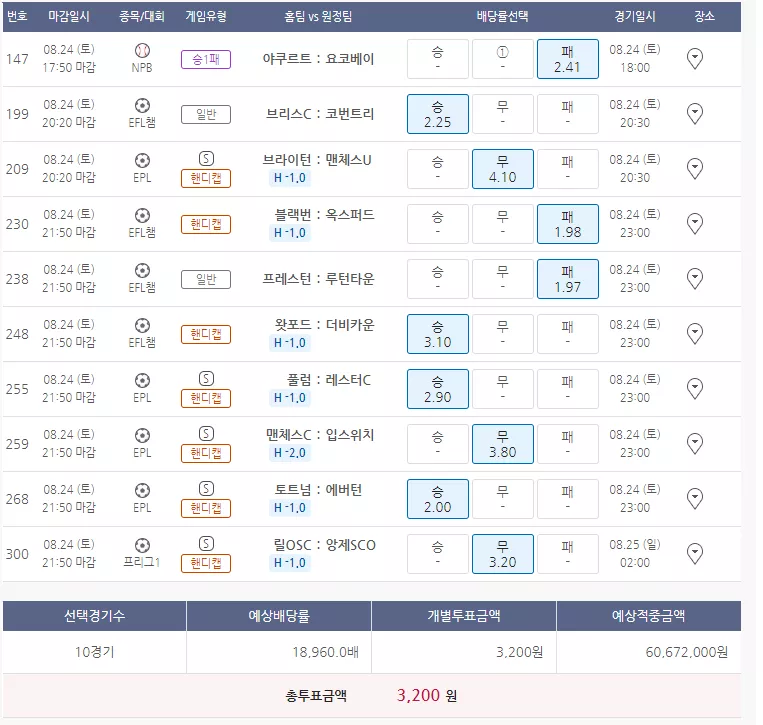Click location pin for Brighton vs Man U
Viewport: 763px width, 725px height.
[696, 169]
